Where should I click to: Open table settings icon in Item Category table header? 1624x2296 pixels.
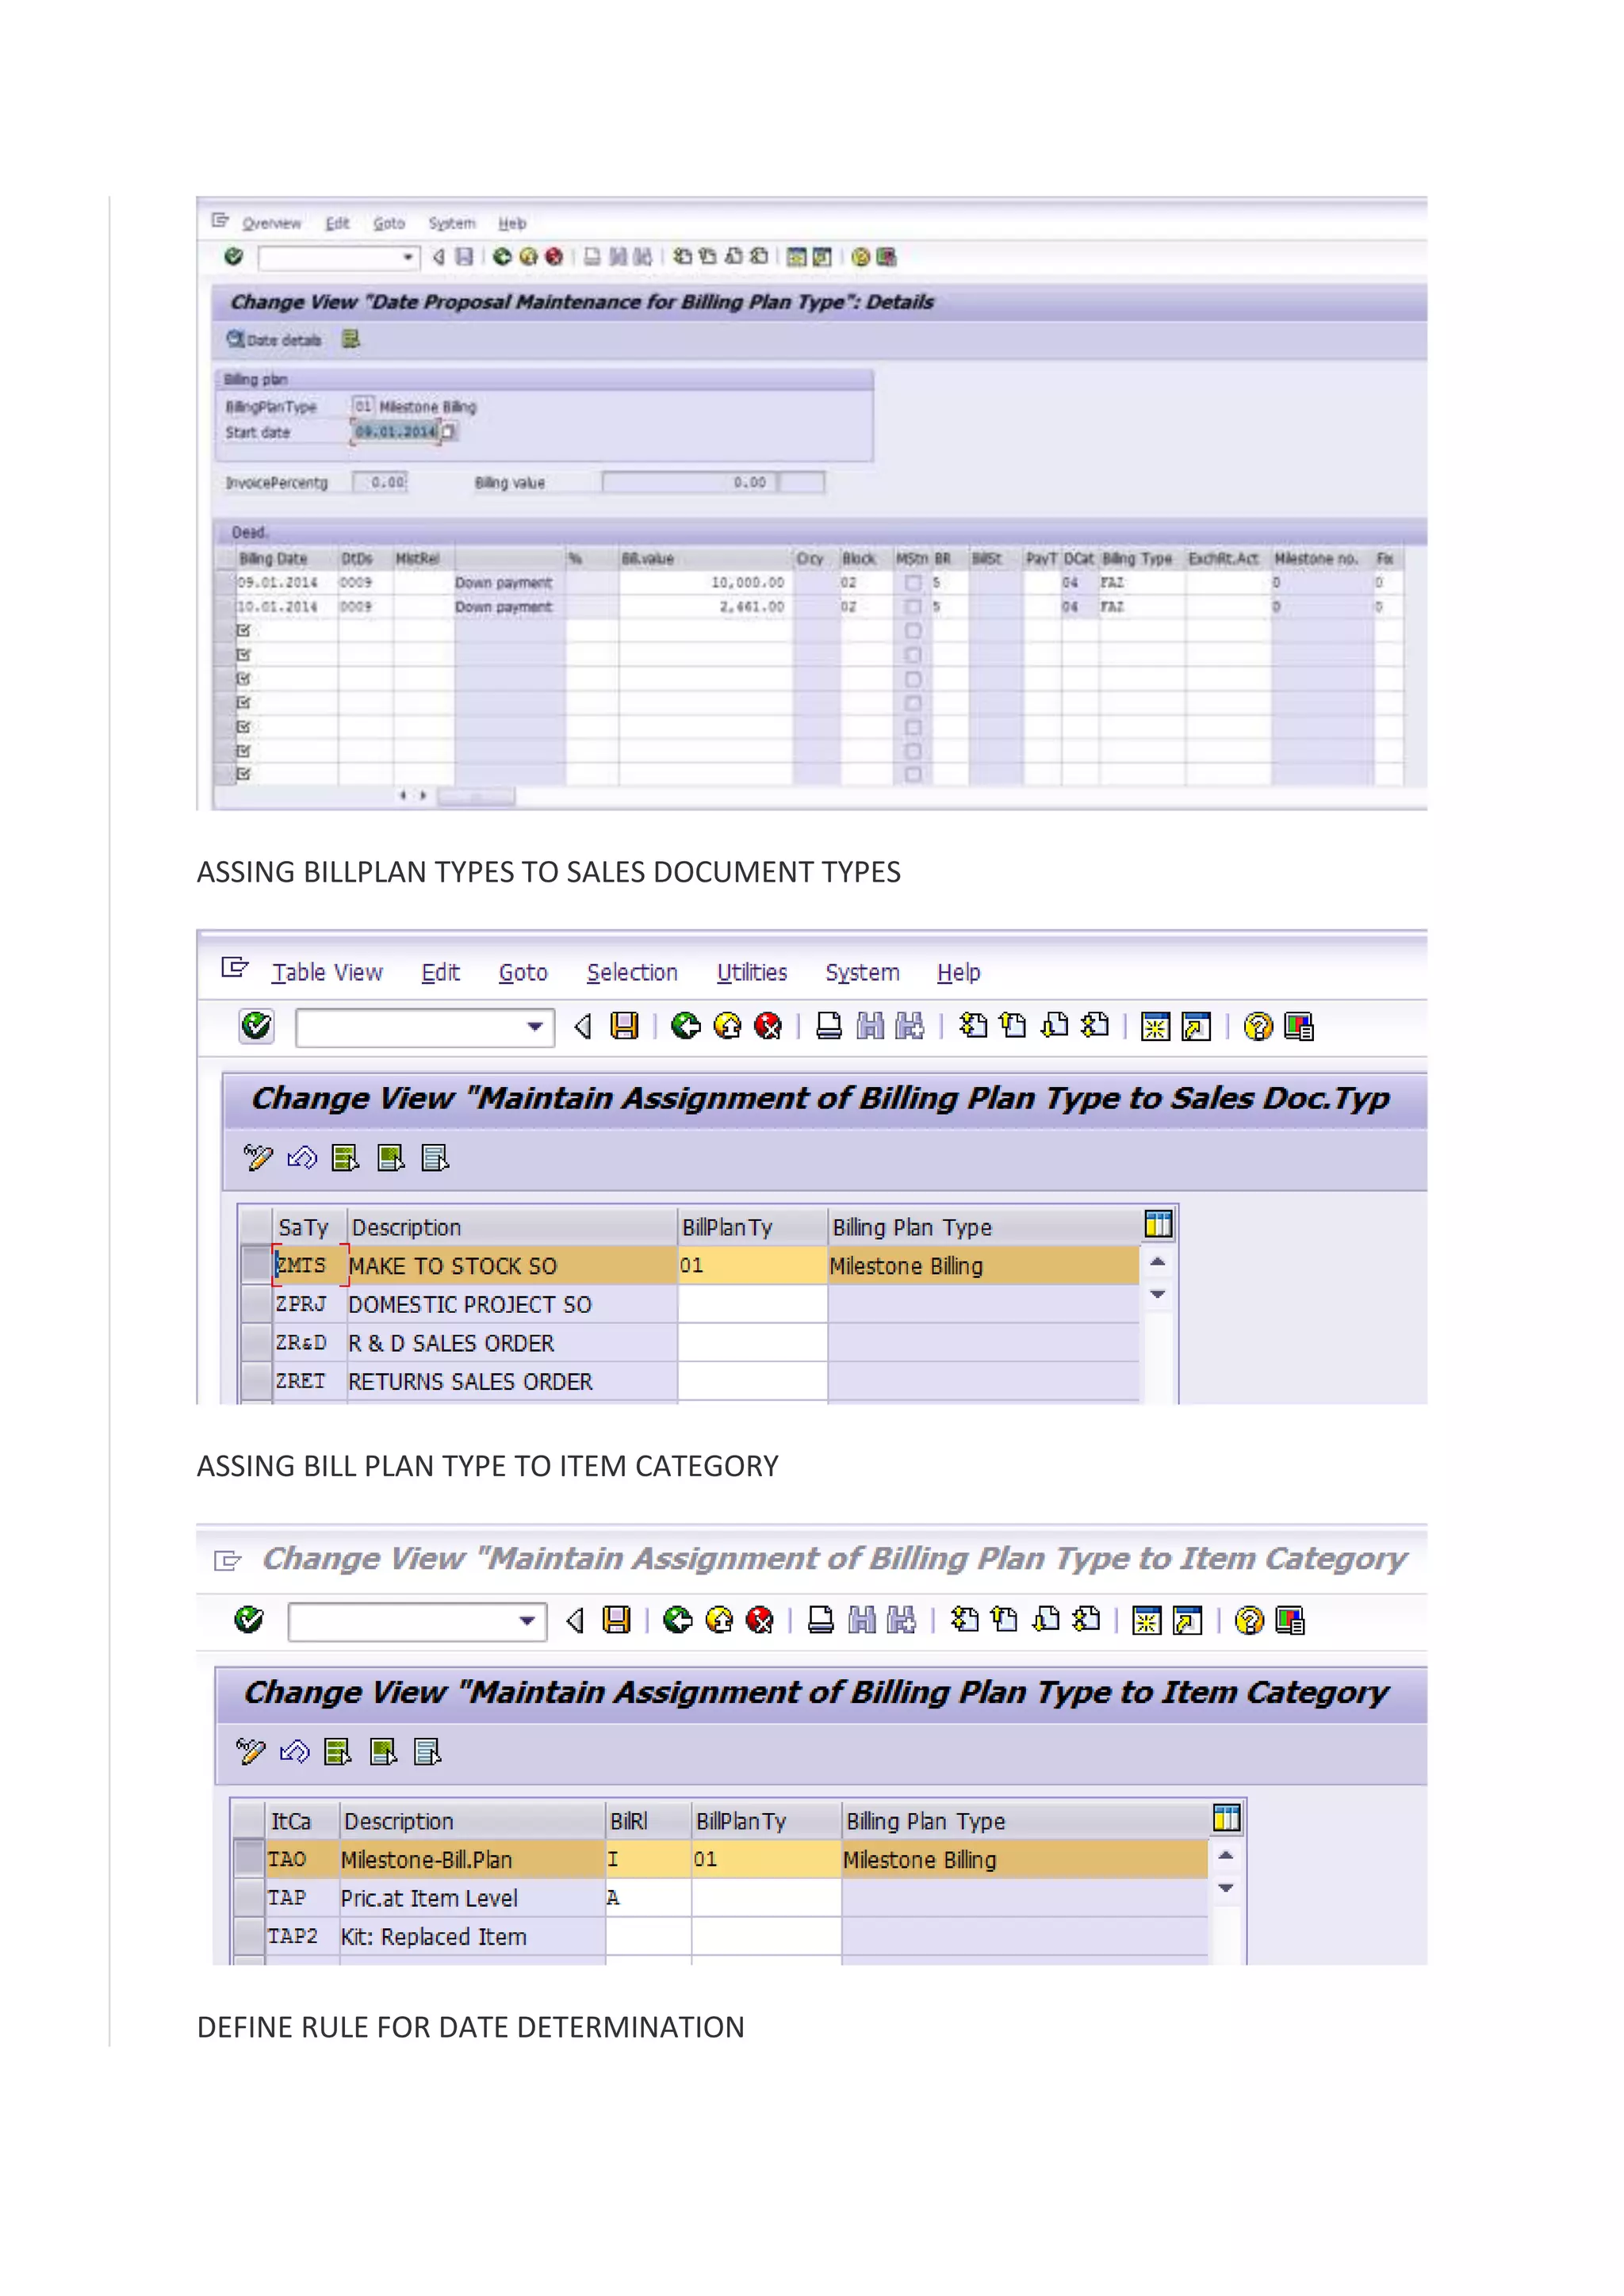coord(1226,1818)
